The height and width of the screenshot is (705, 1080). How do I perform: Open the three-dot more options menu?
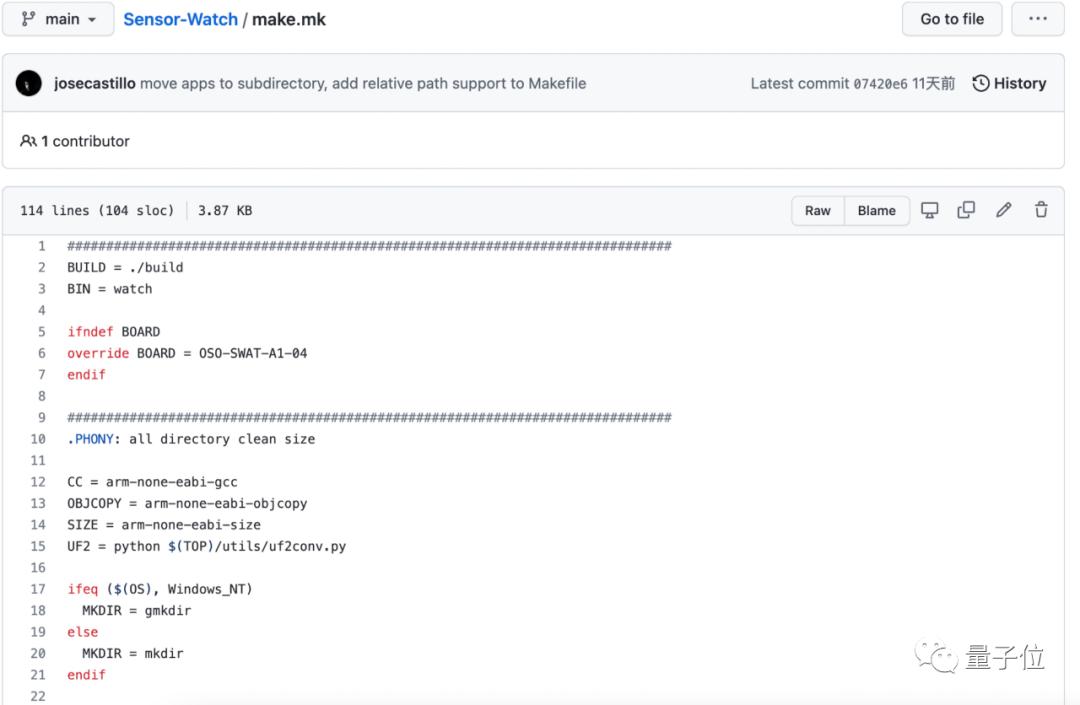click(x=1037, y=19)
